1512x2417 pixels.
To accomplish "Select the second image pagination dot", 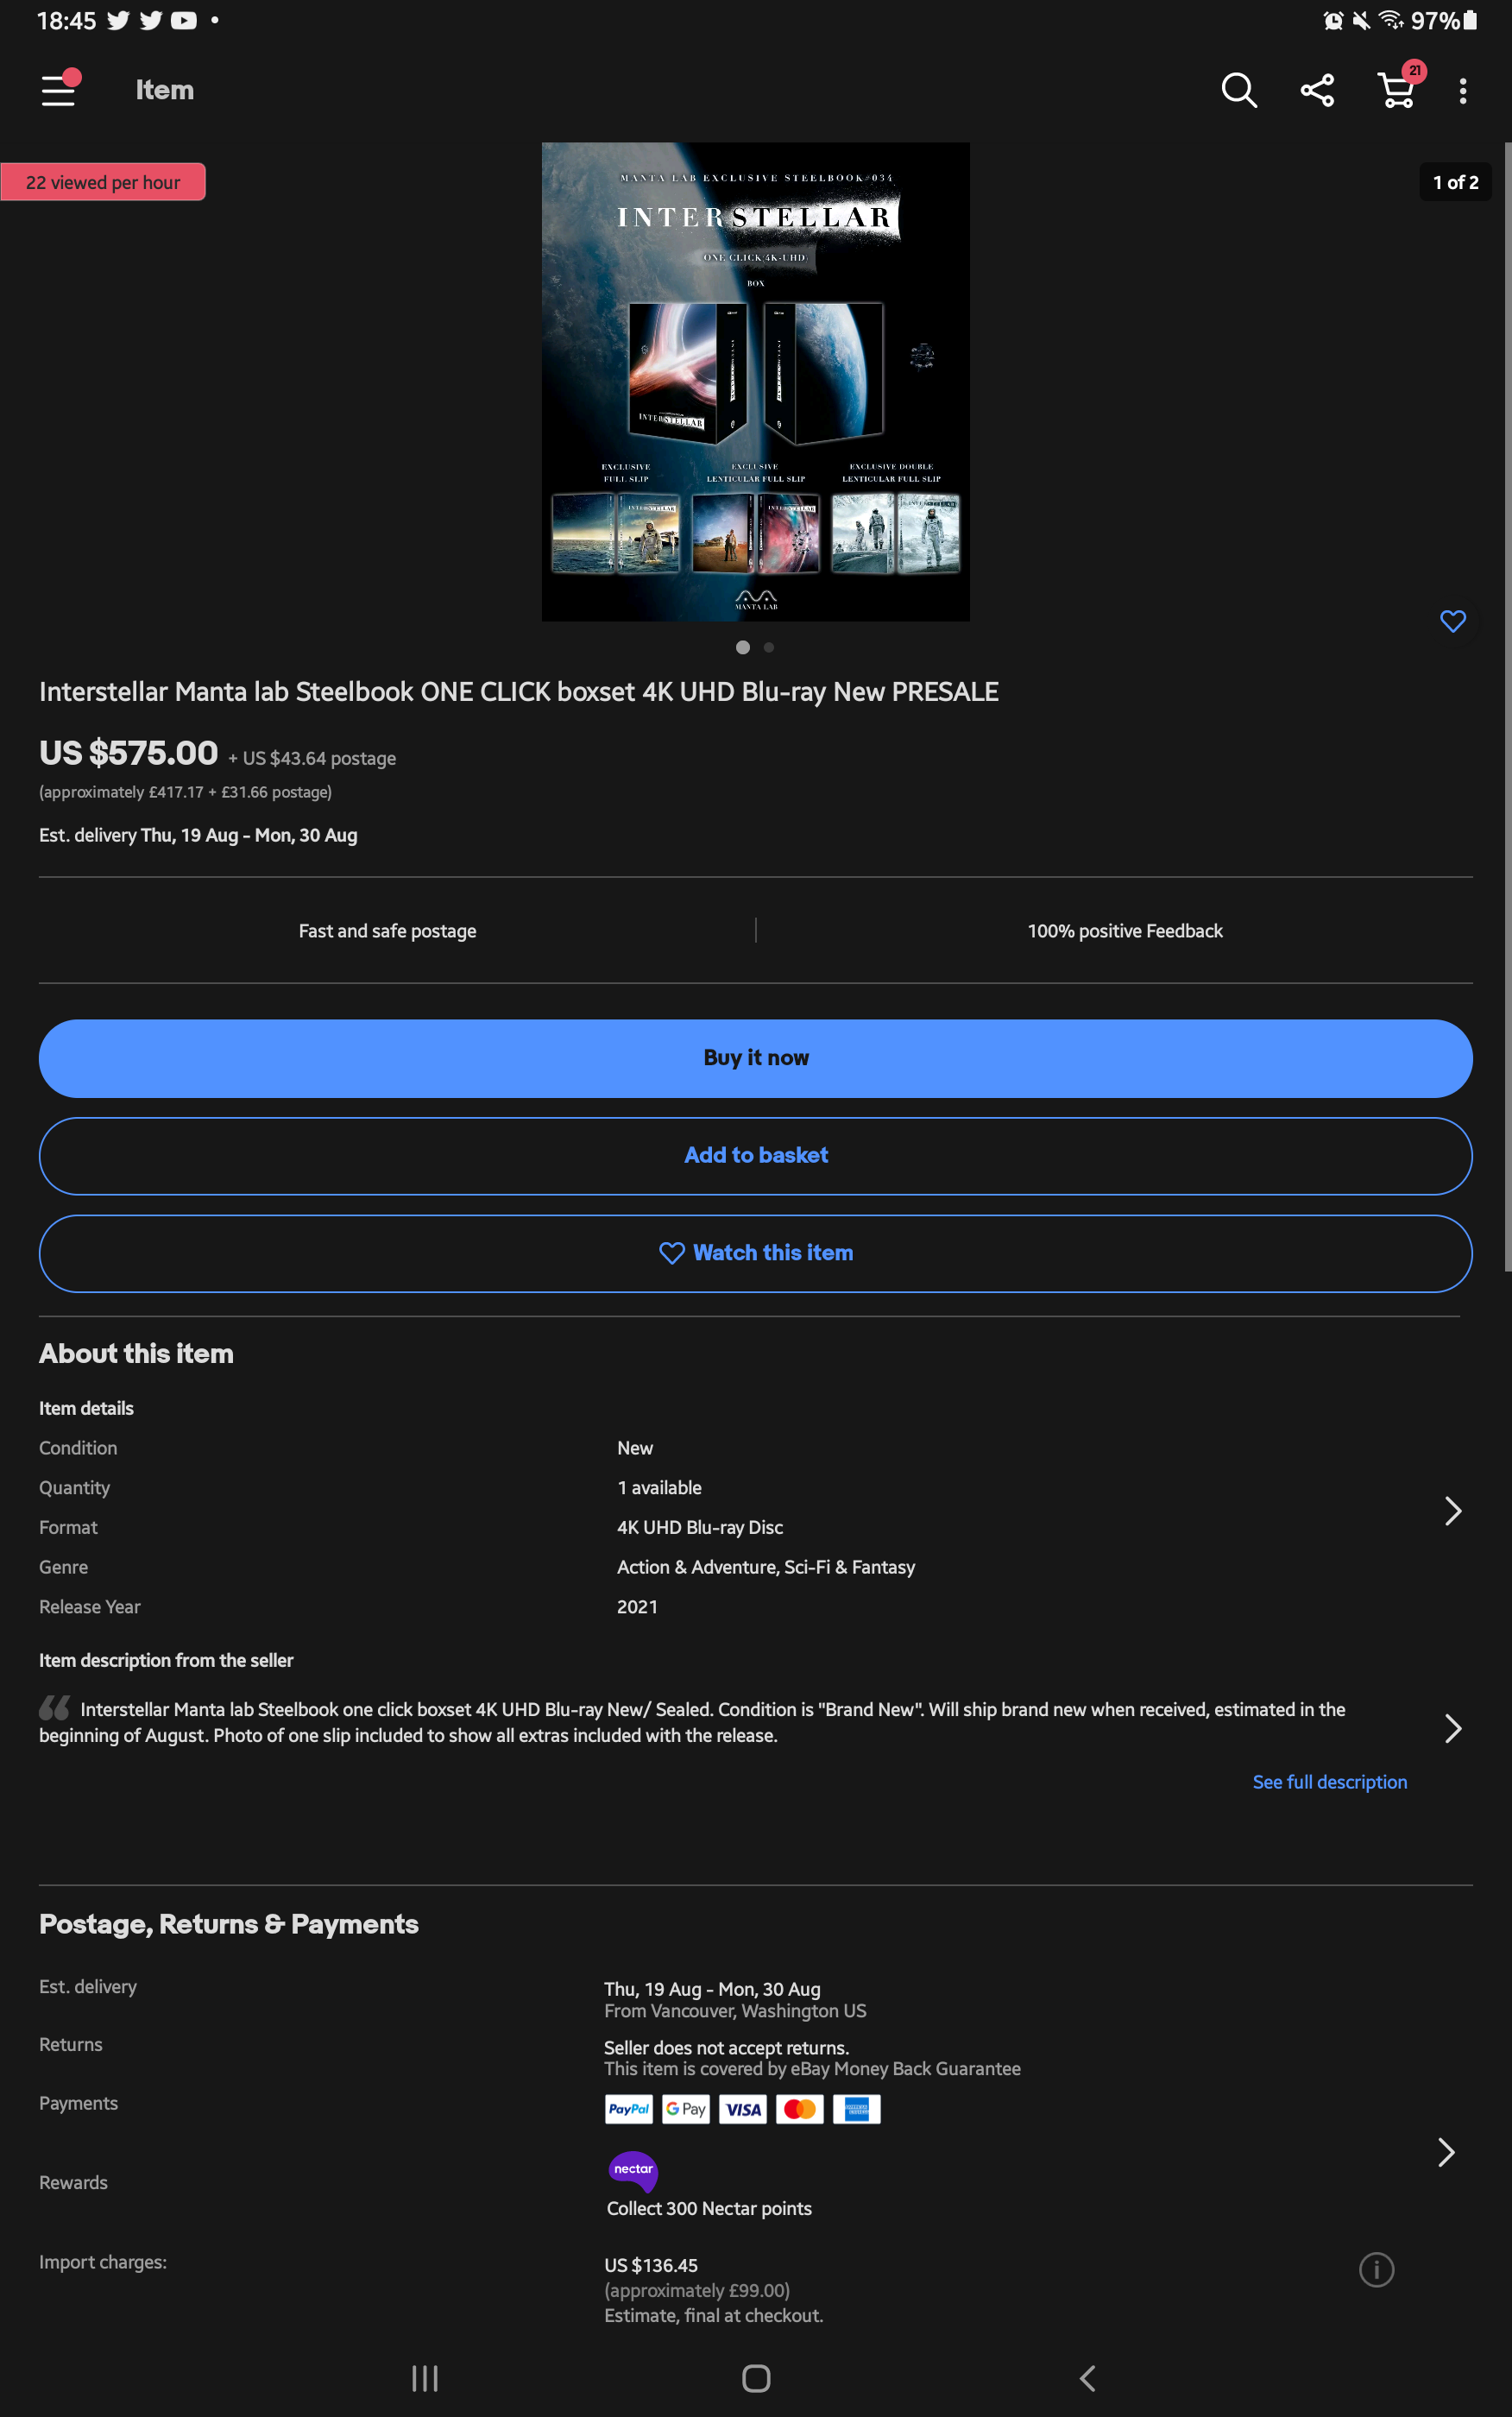I will [769, 647].
